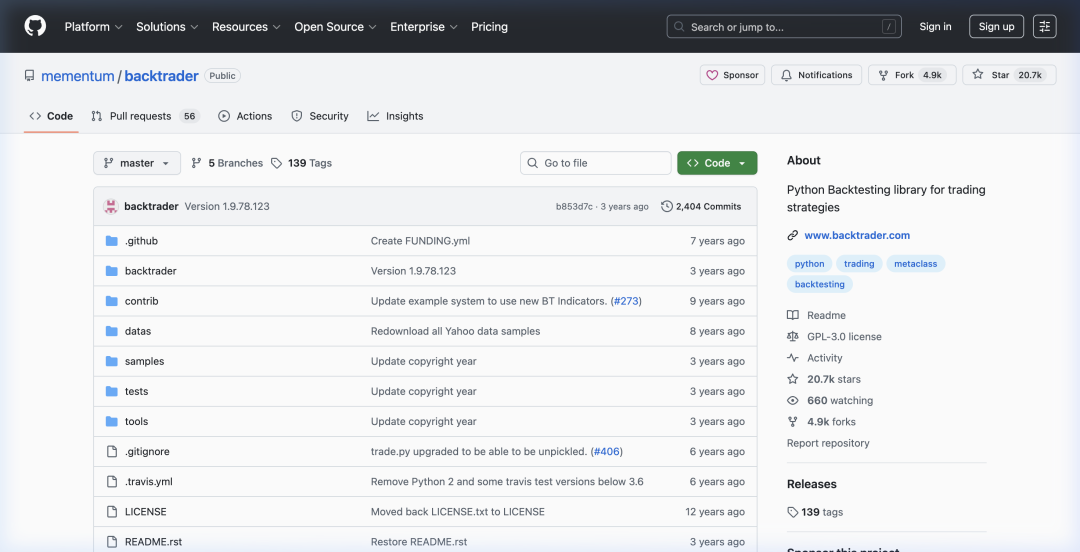Screen dimensions: 1080x552
Task: Open Create FUNDING.yml commit message
Action: pyautogui.click(x=420, y=241)
